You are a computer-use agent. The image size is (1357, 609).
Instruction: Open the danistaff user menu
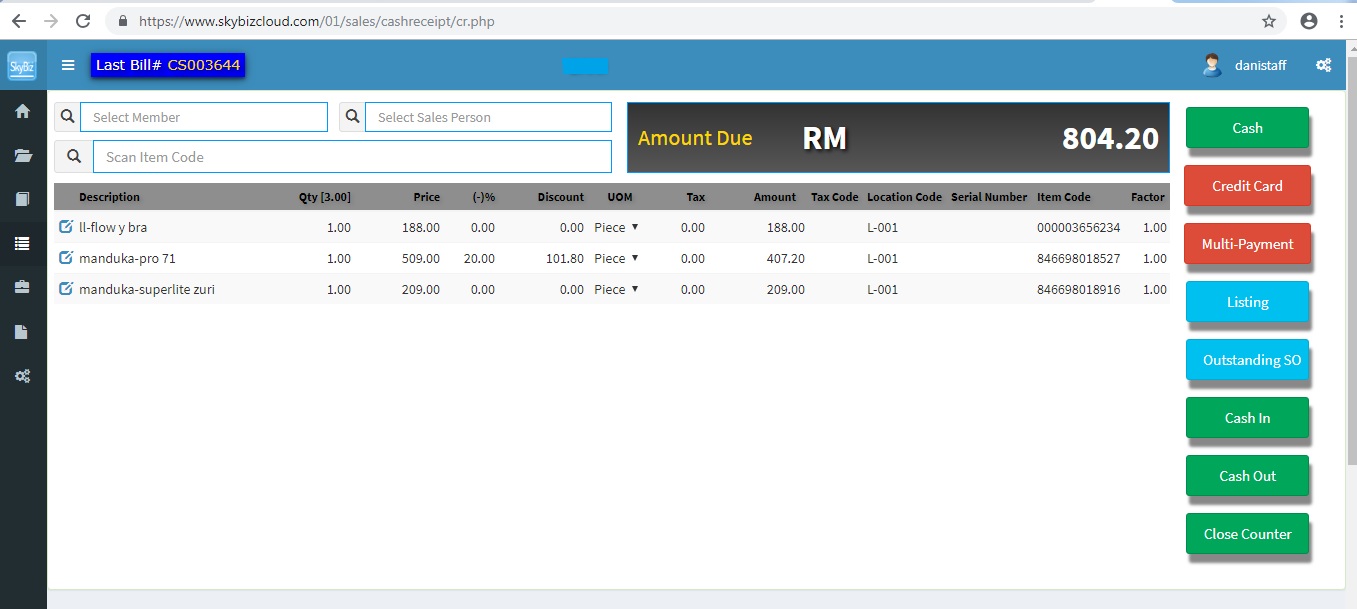(x=1246, y=65)
